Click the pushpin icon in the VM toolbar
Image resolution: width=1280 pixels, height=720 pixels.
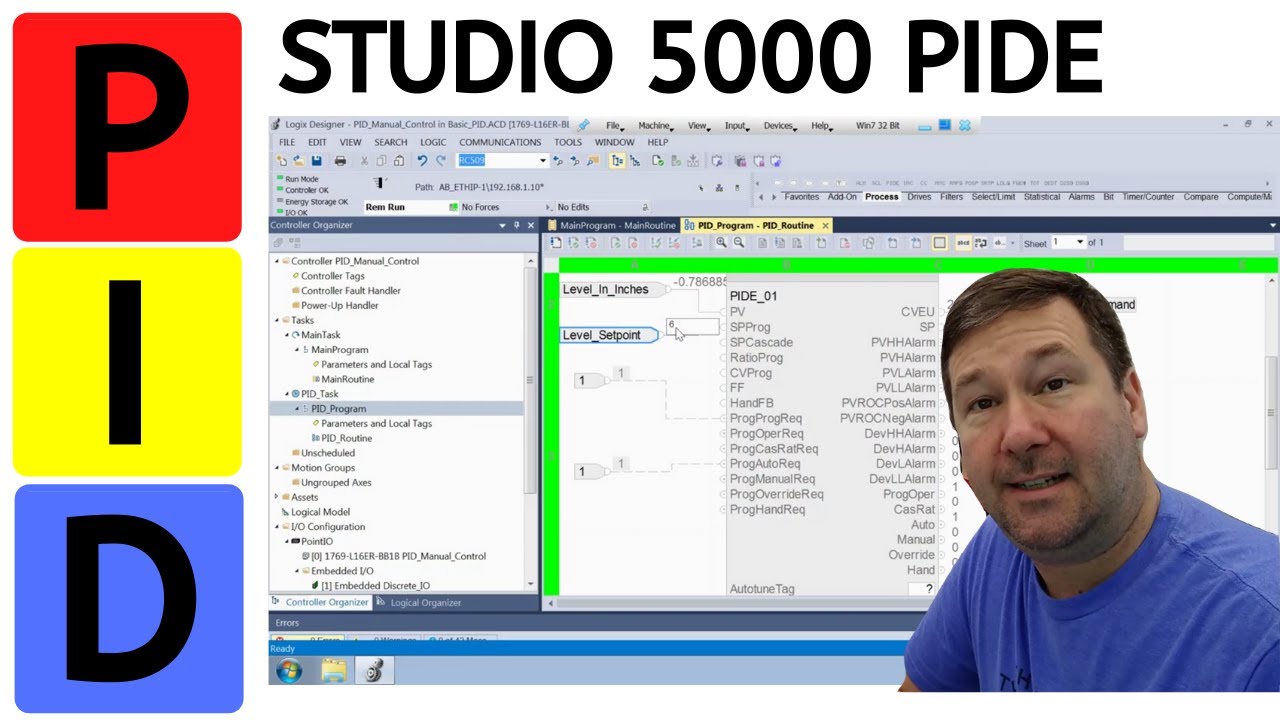point(583,125)
